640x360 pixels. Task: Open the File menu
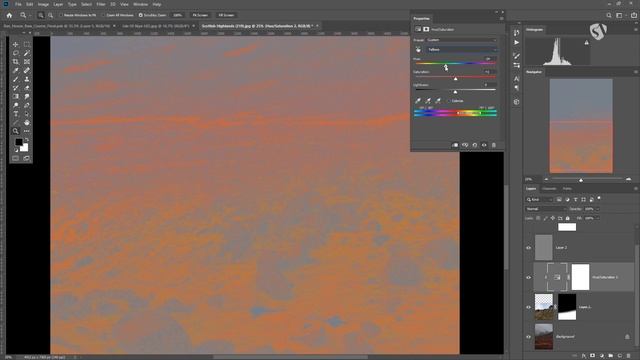pyautogui.click(x=18, y=4)
